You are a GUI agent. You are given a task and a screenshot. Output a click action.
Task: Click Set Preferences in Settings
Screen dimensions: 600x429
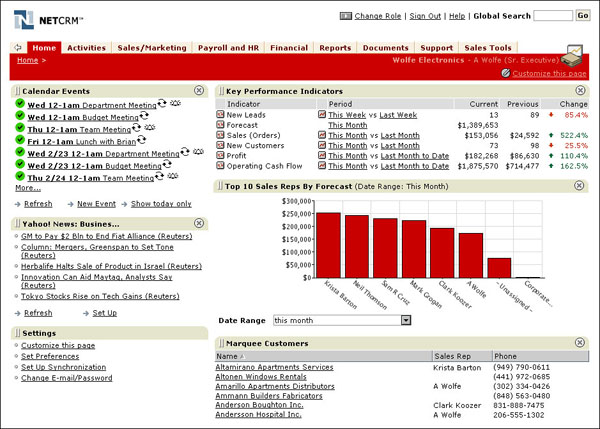pos(50,356)
